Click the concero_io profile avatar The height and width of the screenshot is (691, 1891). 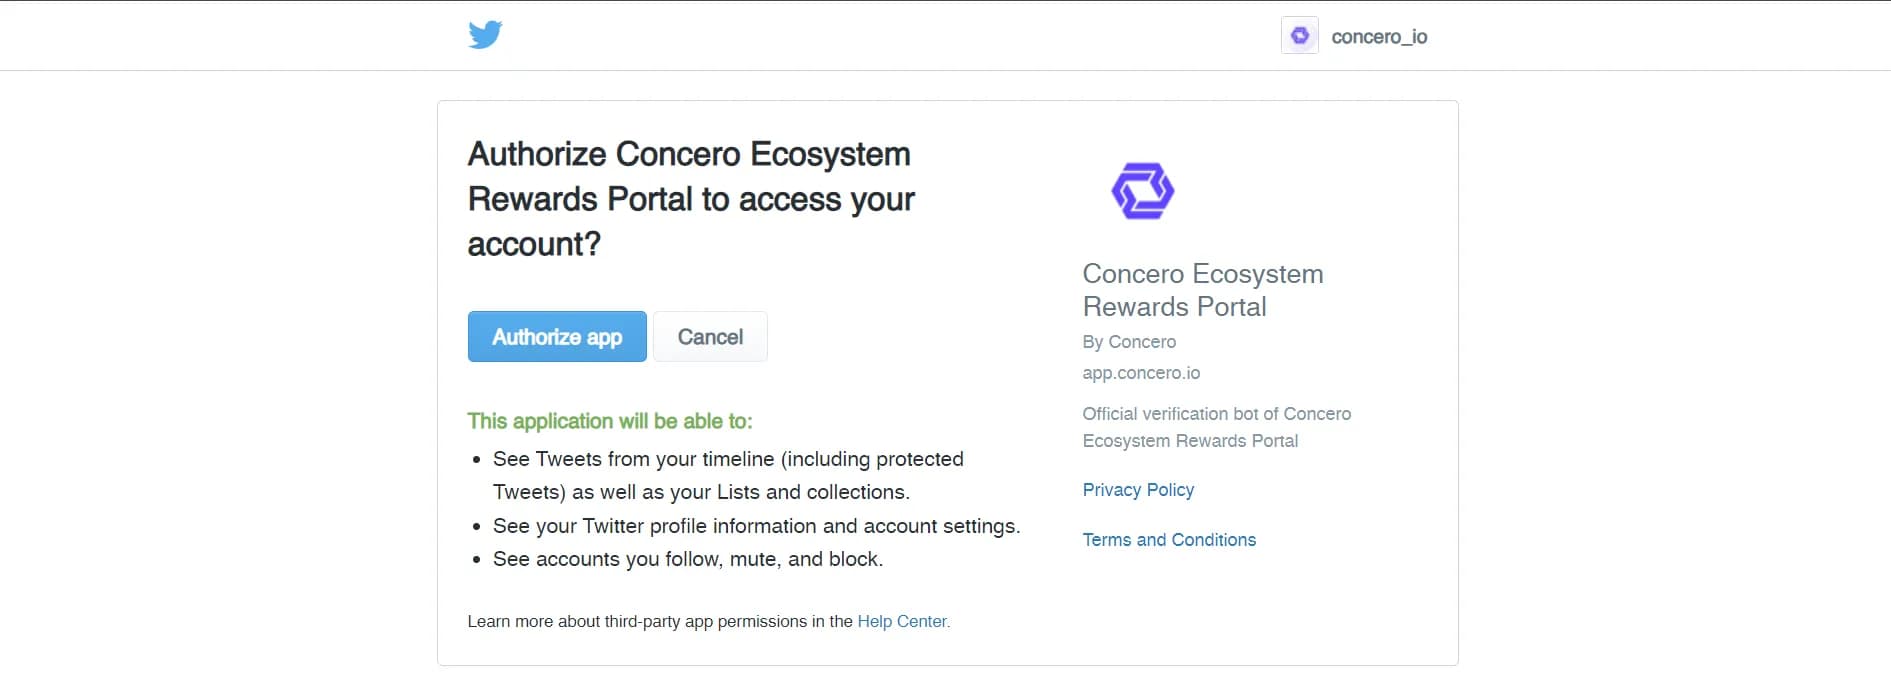pos(1300,36)
